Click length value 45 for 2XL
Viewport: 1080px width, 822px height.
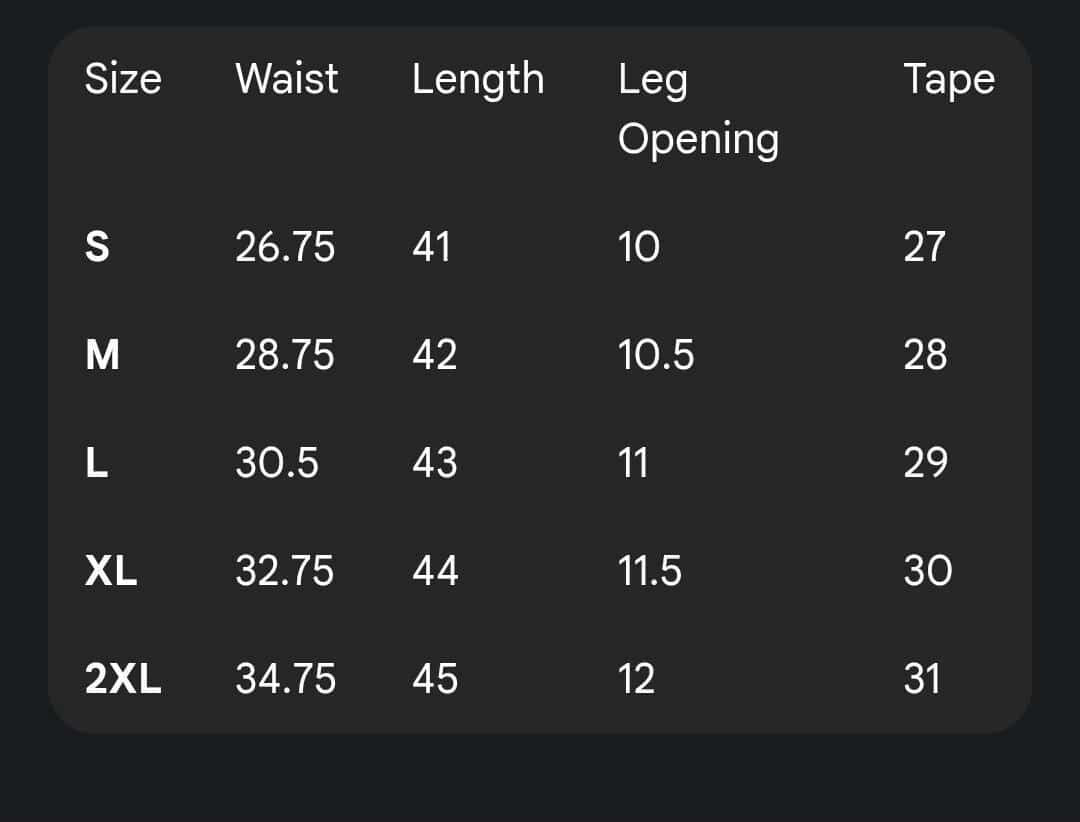[x=435, y=679]
